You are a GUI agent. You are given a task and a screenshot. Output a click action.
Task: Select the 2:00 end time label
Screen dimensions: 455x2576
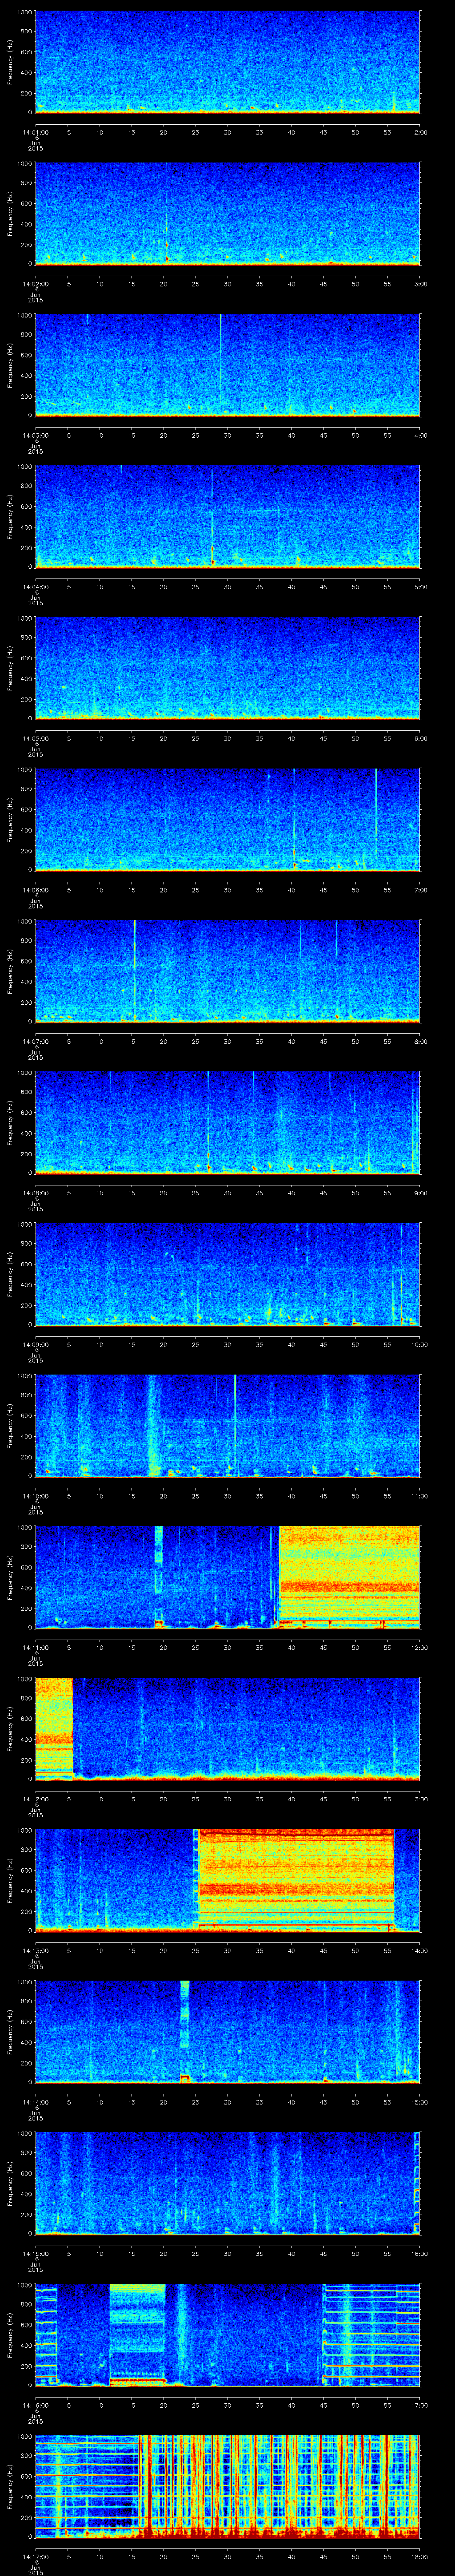[x=420, y=132]
